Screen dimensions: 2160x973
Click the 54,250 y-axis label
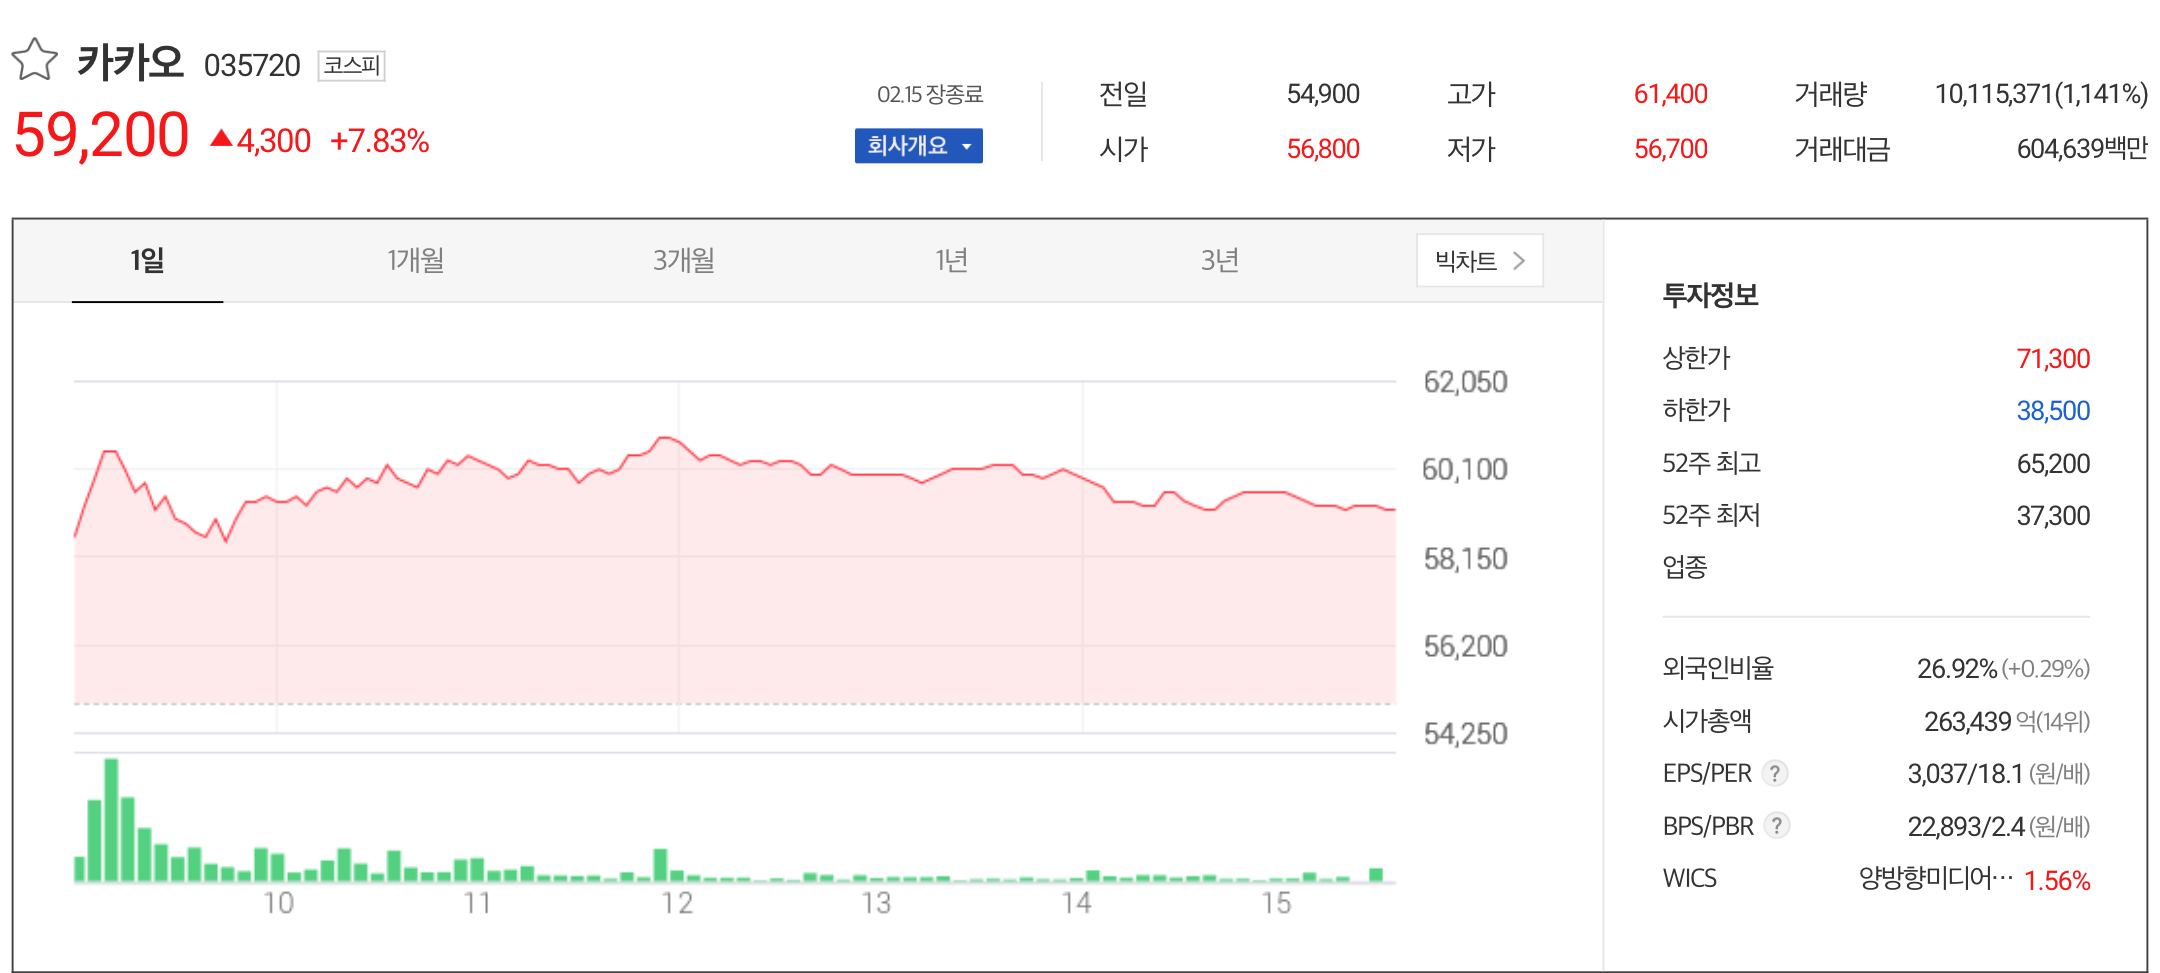1465,734
